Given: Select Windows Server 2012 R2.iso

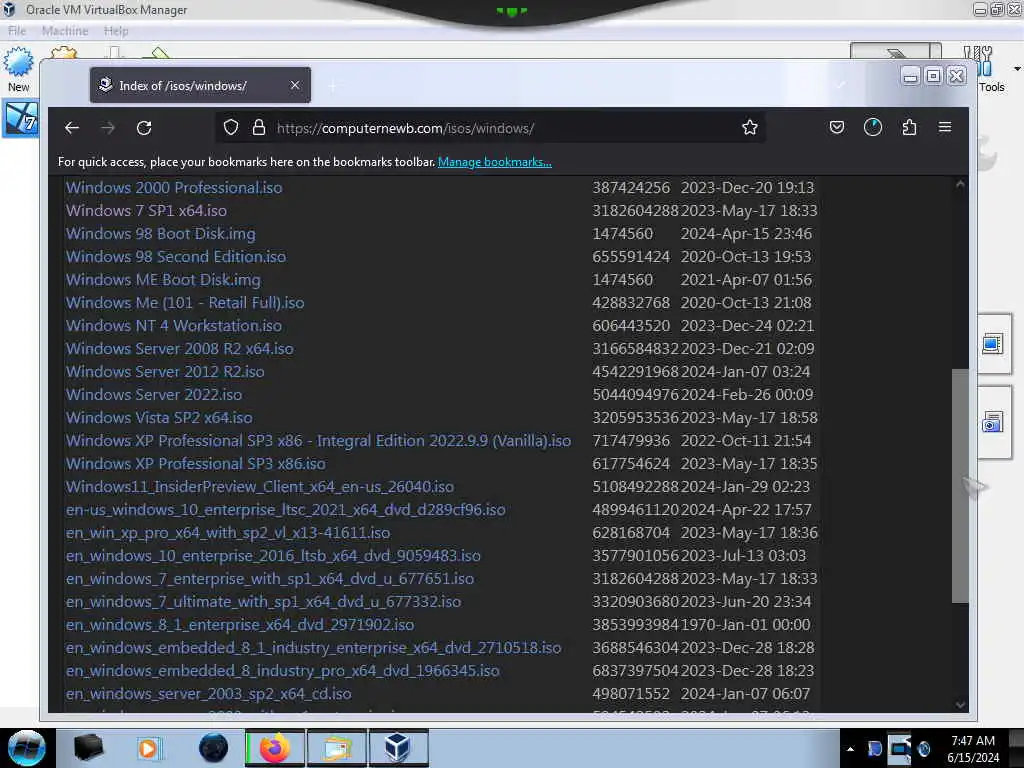Looking at the screenshot, I should [165, 372].
